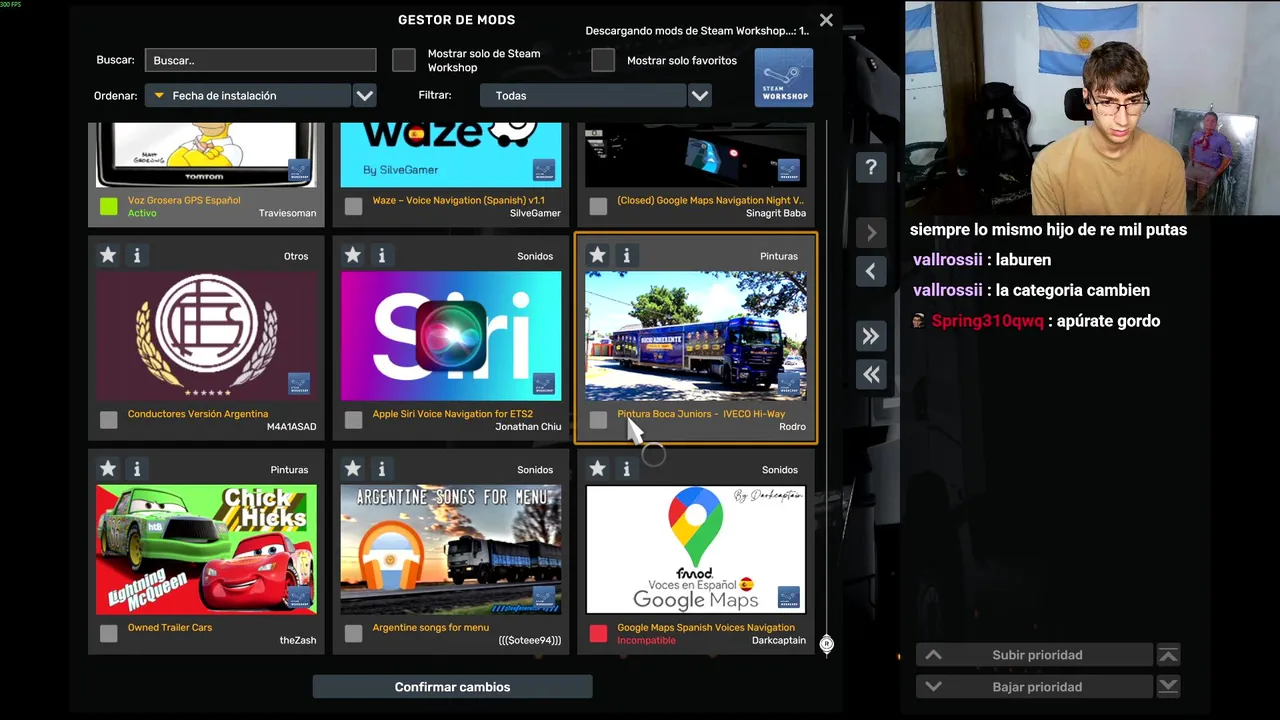This screenshot has width=1280, height=720.
Task: Favorite the Conductores Versión Argentina mod star
Action: tap(108, 256)
